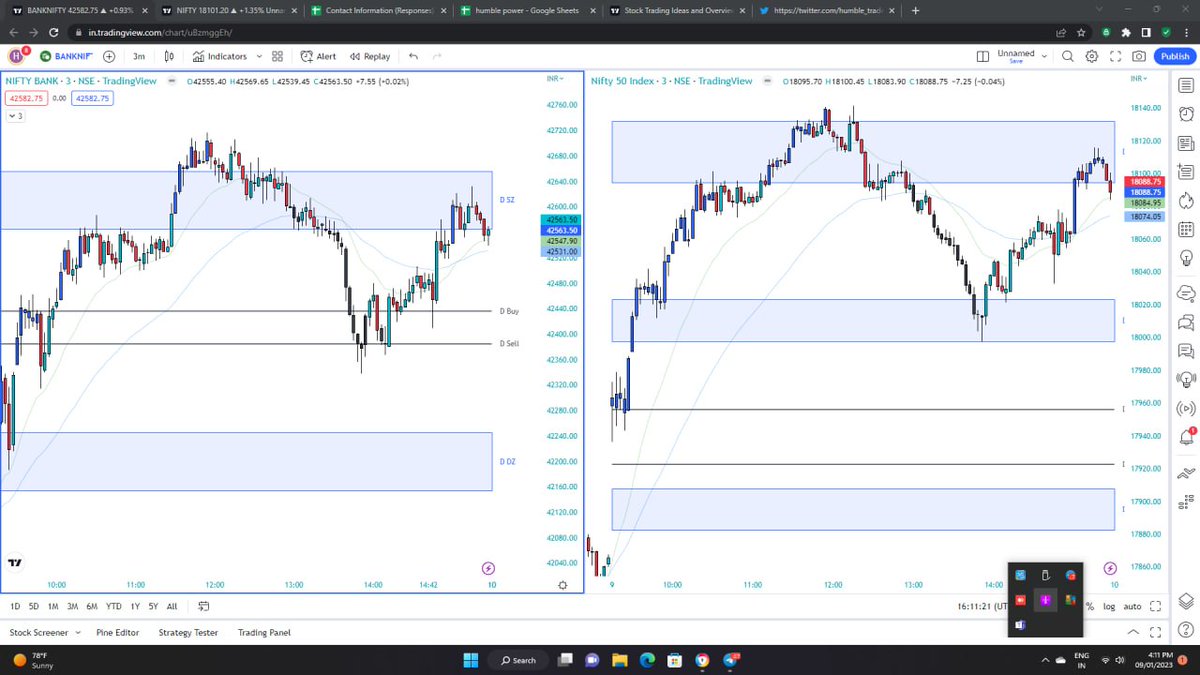Open the Strategy Tester tab
This screenshot has width=1200, height=675.
pyautogui.click(x=188, y=632)
